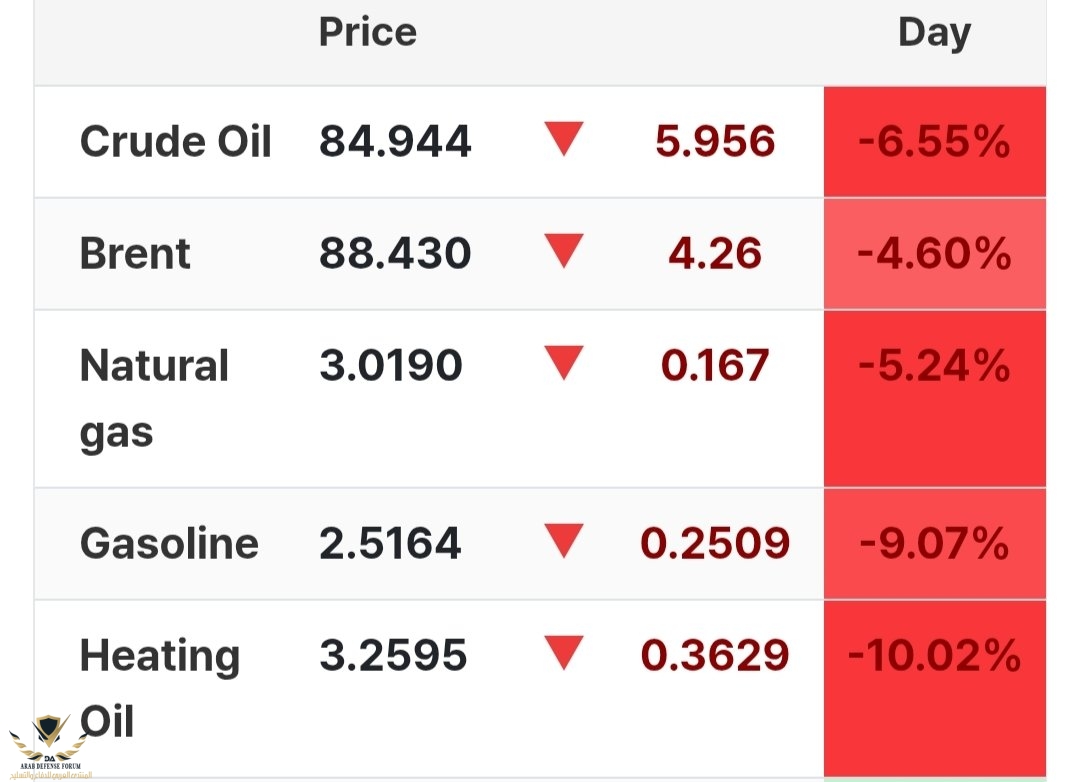Click the Natural gas change value 0.167

point(715,365)
